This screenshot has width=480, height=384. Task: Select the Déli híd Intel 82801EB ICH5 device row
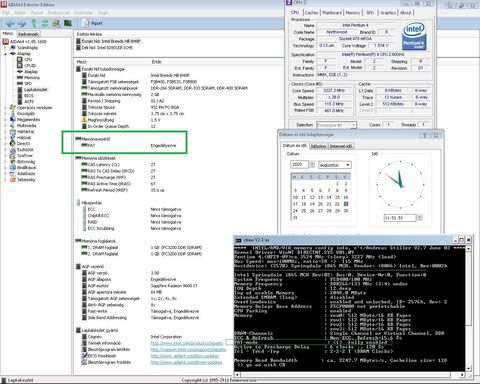(104, 48)
